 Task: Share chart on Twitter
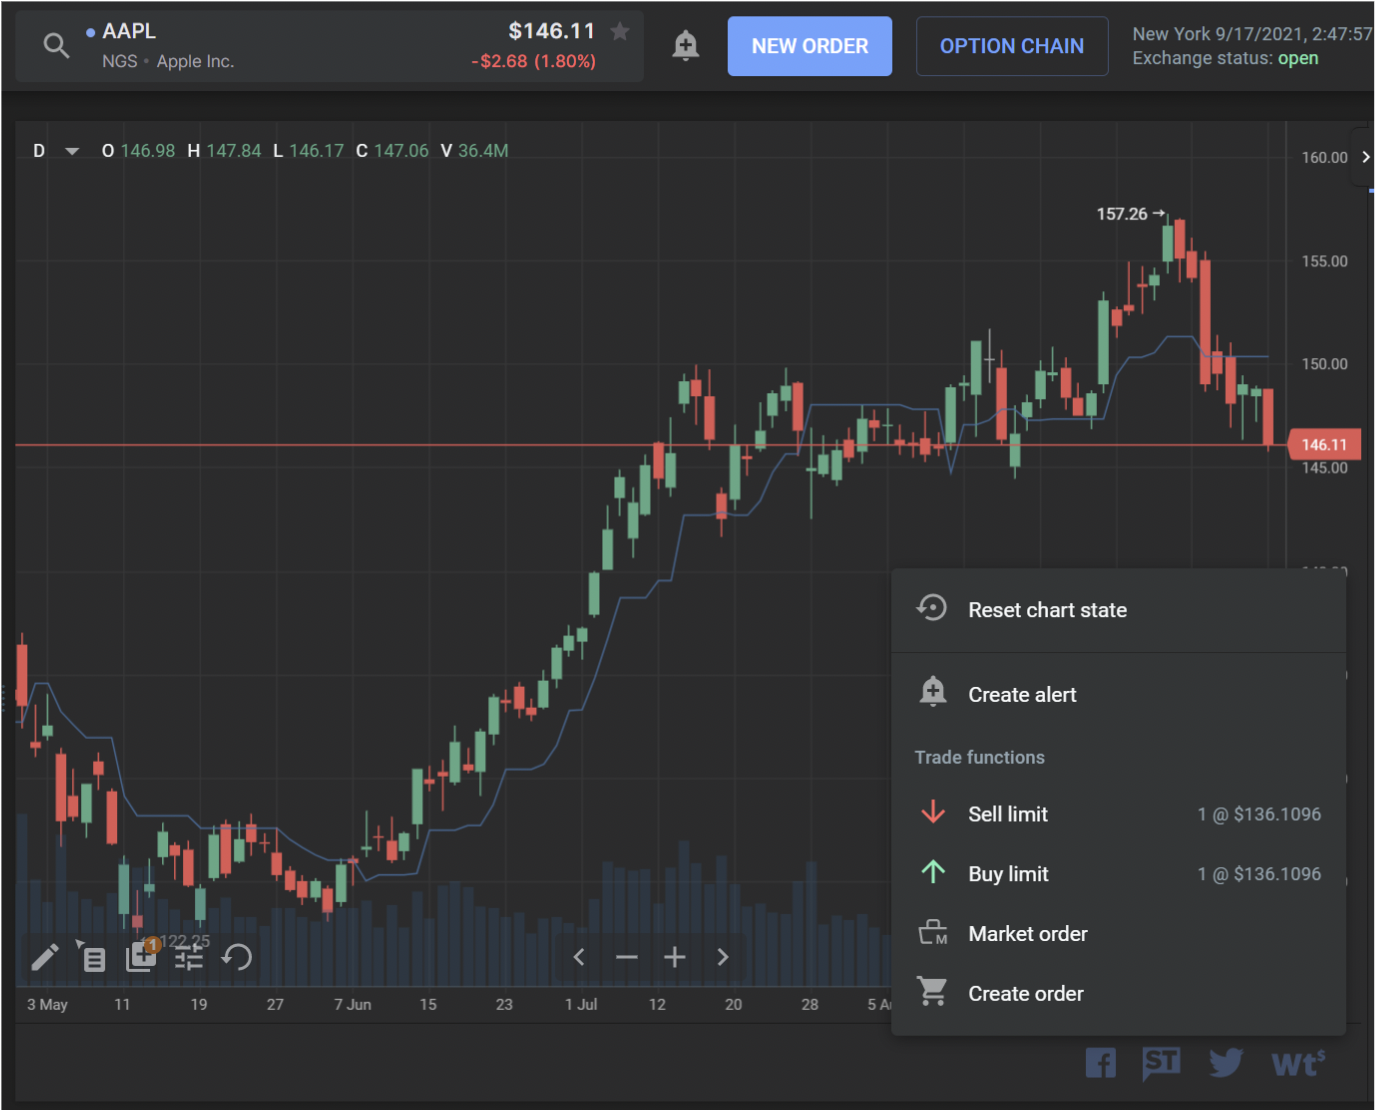point(1225,1063)
